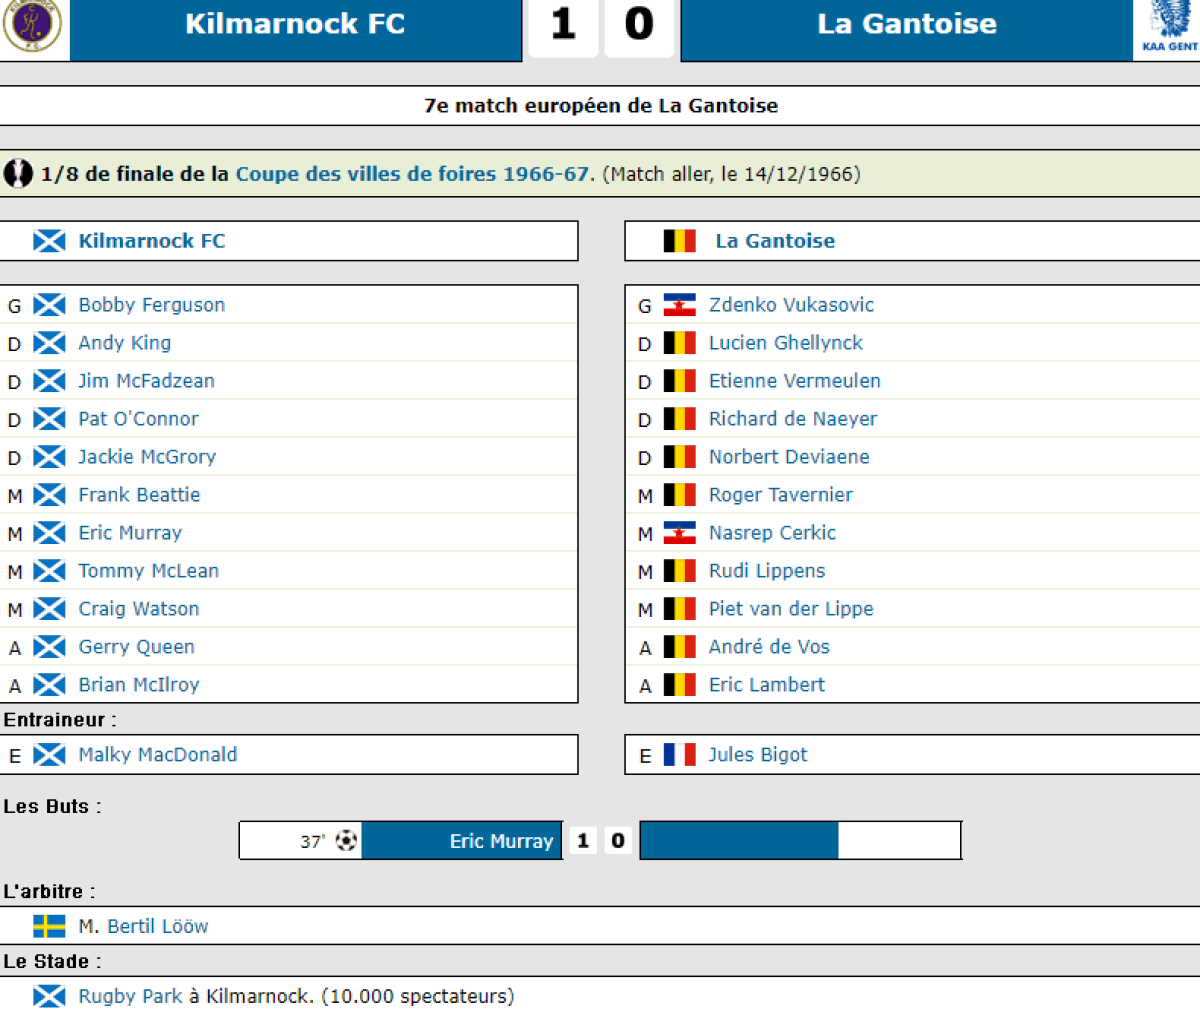This screenshot has width=1200, height=1009.
Task: Click the KAA Gent club logo
Action: coord(1168,26)
